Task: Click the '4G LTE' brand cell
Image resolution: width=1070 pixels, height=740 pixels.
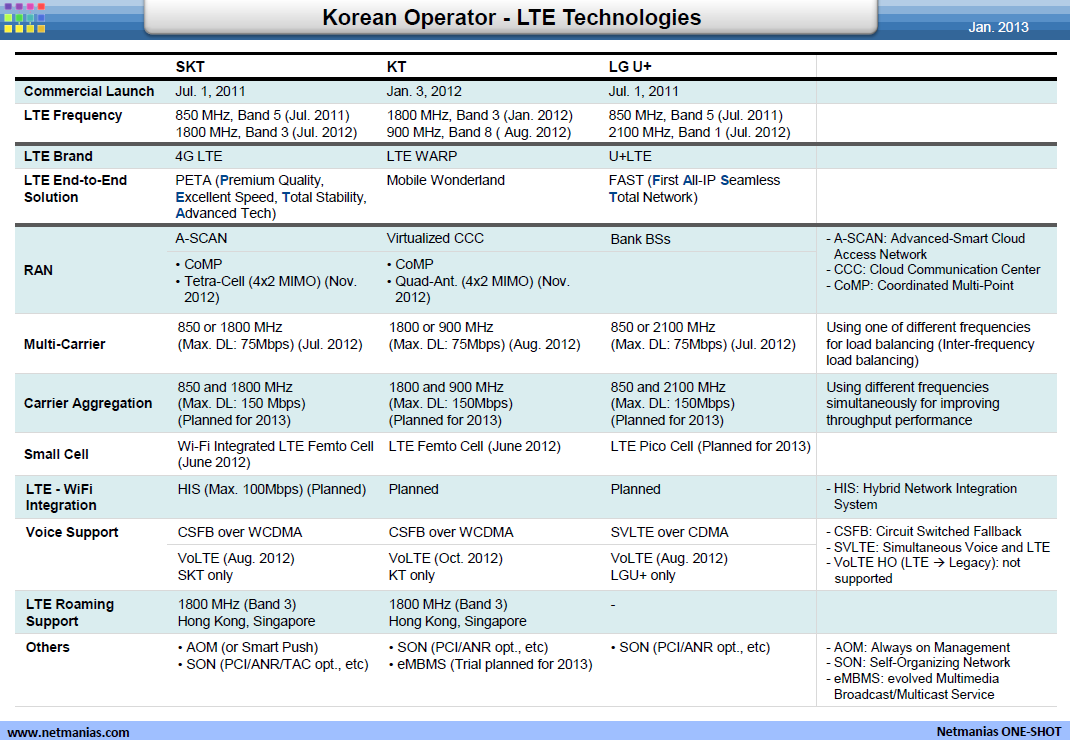Action: [199, 156]
